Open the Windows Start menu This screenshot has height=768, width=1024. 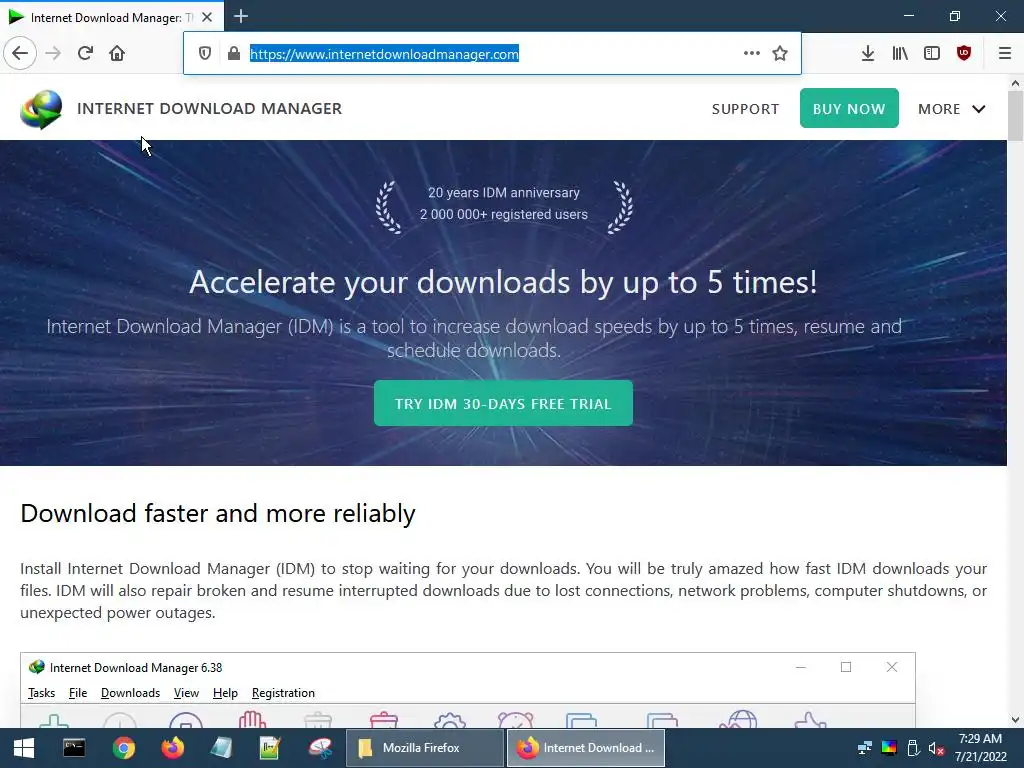click(24, 748)
